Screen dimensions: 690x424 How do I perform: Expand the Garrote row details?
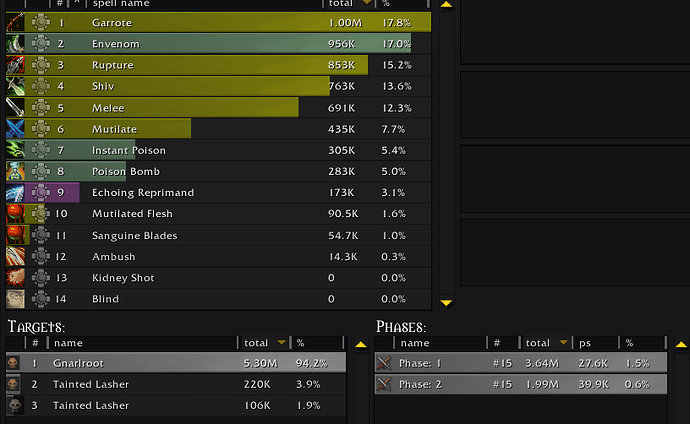point(40,22)
